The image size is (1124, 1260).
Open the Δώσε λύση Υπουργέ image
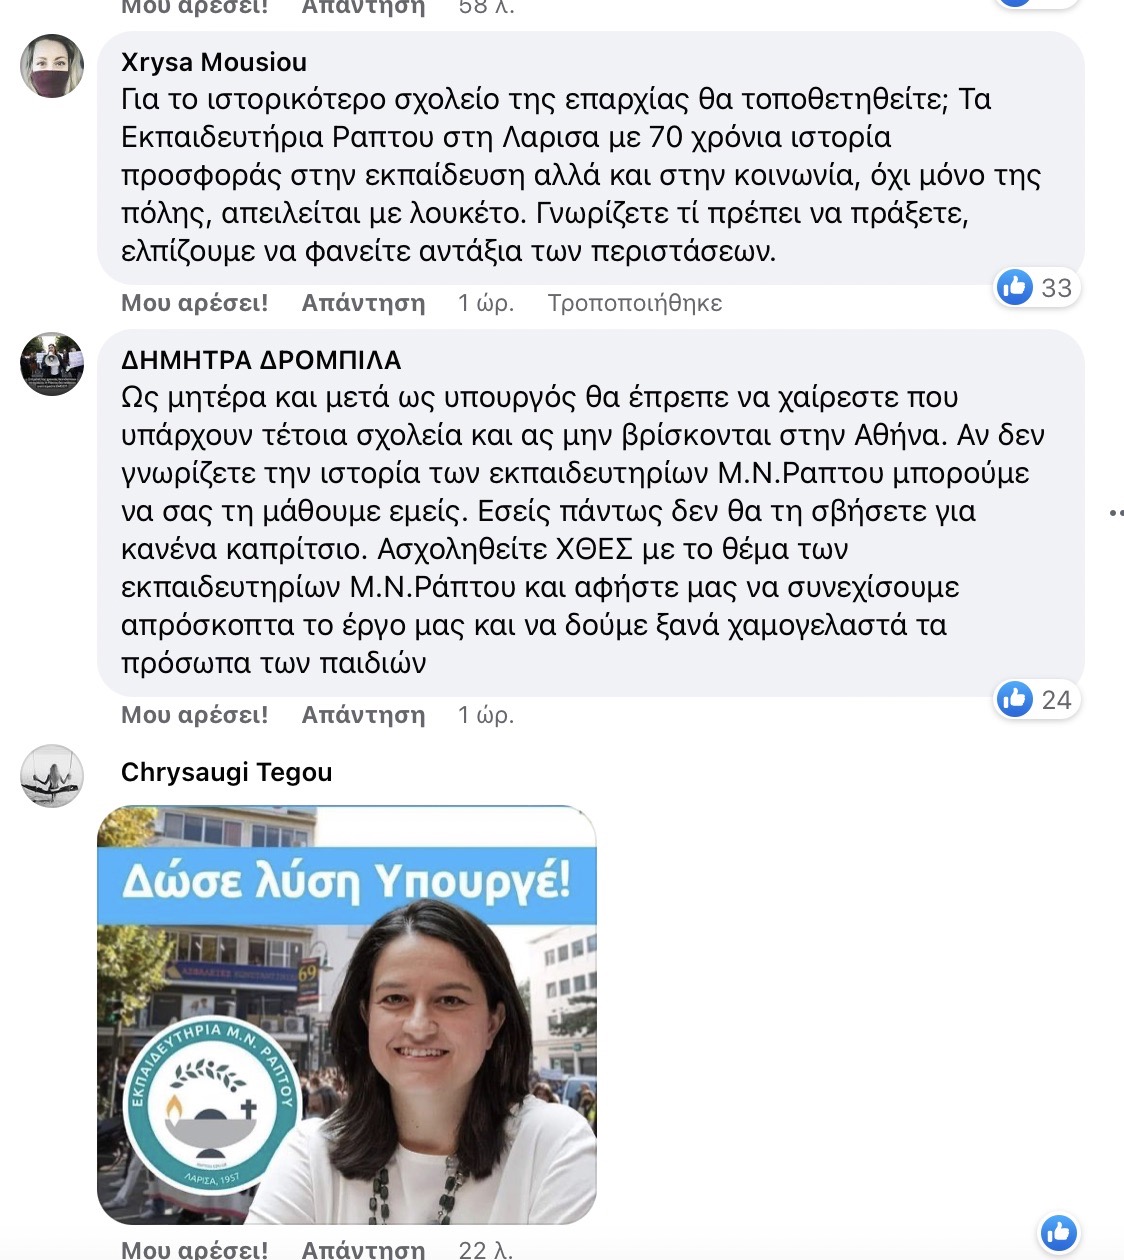pyautogui.click(x=347, y=1015)
